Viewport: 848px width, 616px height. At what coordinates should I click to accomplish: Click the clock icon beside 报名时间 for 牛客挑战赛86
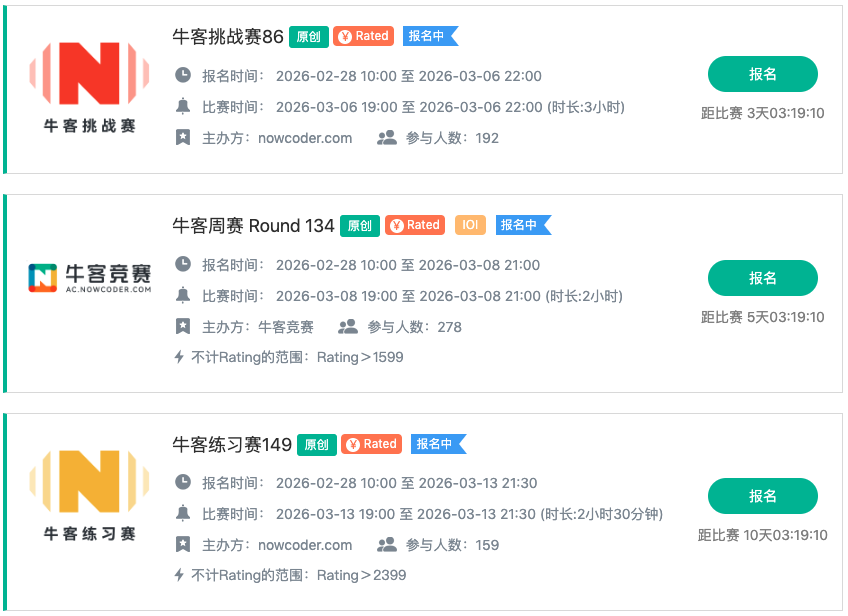point(181,75)
